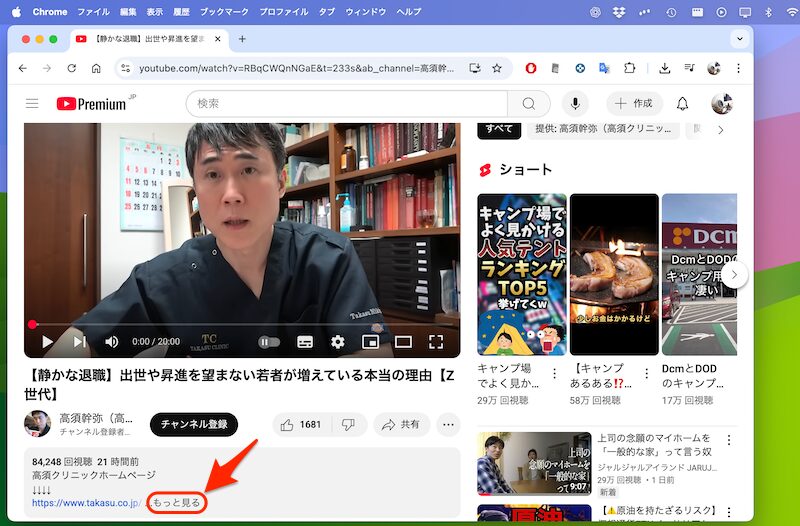This screenshot has height=526, width=800.
Task: Like the video with 1681 likes
Action: click(303, 424)
